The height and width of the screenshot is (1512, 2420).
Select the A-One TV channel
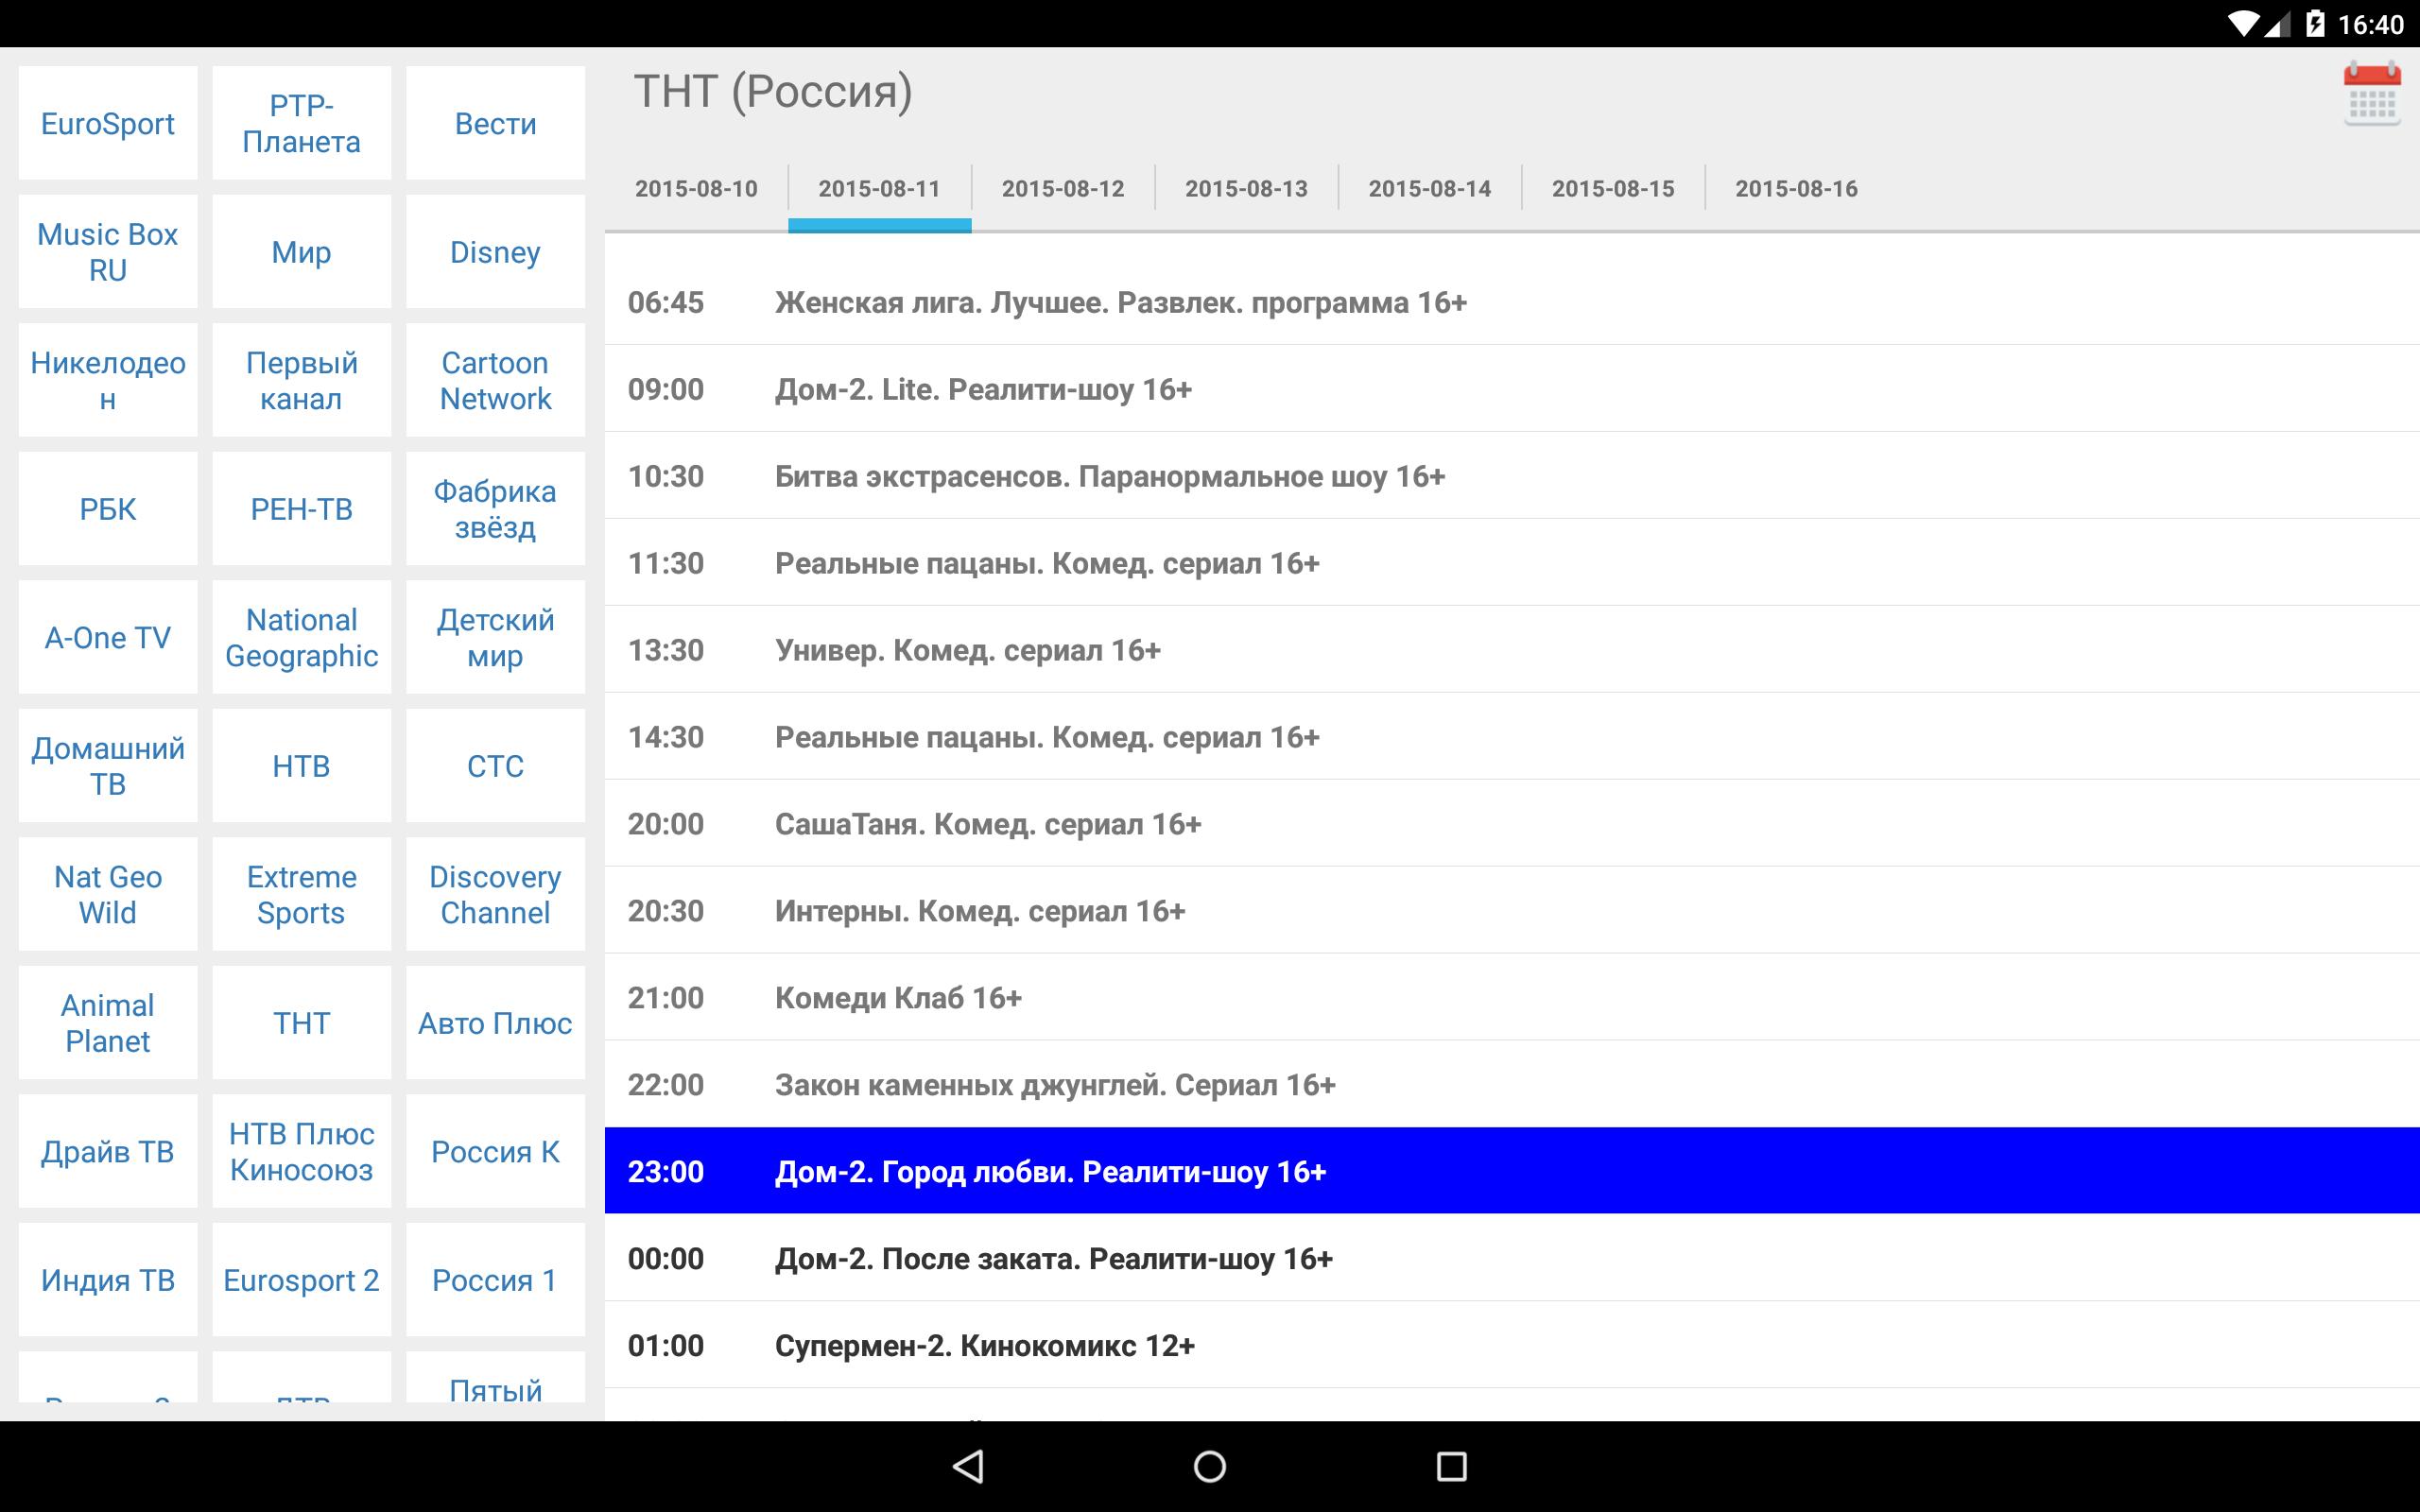point(108,637)
